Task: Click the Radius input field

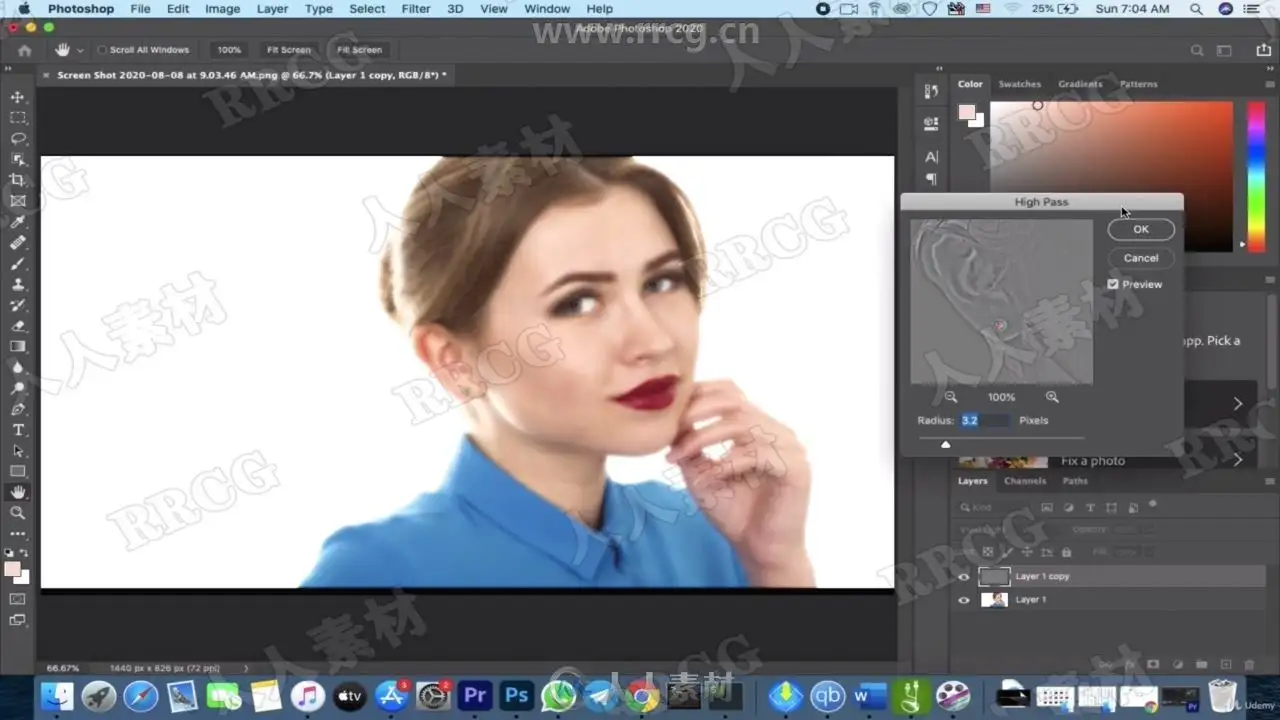Action: [985, 421]
